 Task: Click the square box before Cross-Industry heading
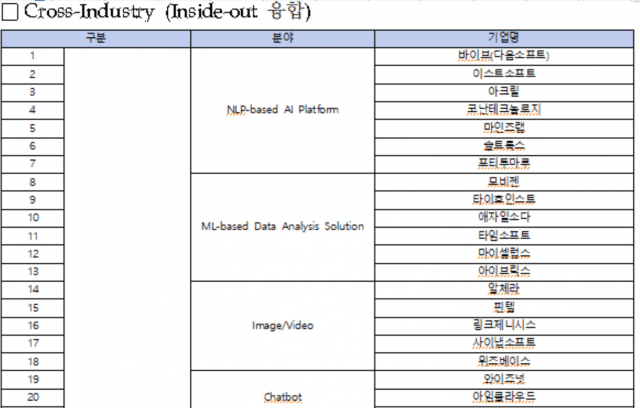coord(10,12)
